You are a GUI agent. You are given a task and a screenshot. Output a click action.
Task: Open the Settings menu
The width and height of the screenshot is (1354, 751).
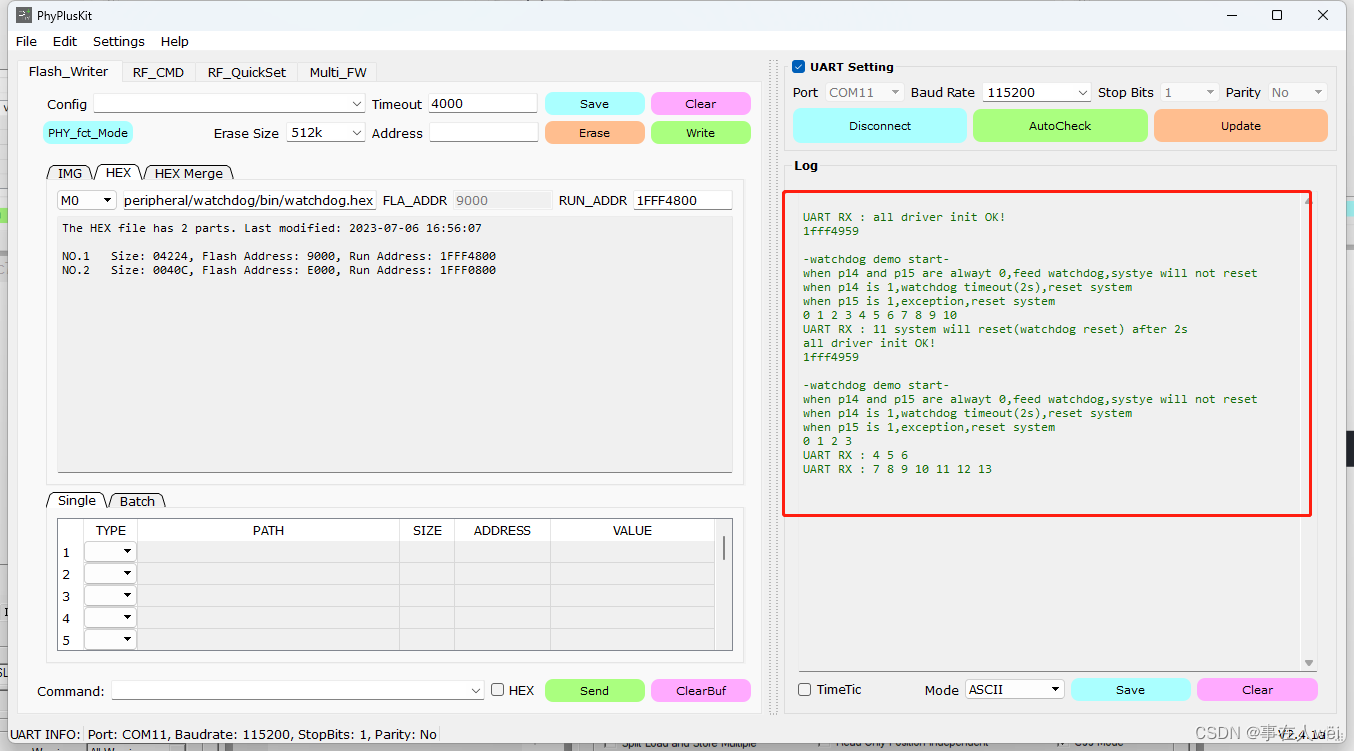(119, 41)
